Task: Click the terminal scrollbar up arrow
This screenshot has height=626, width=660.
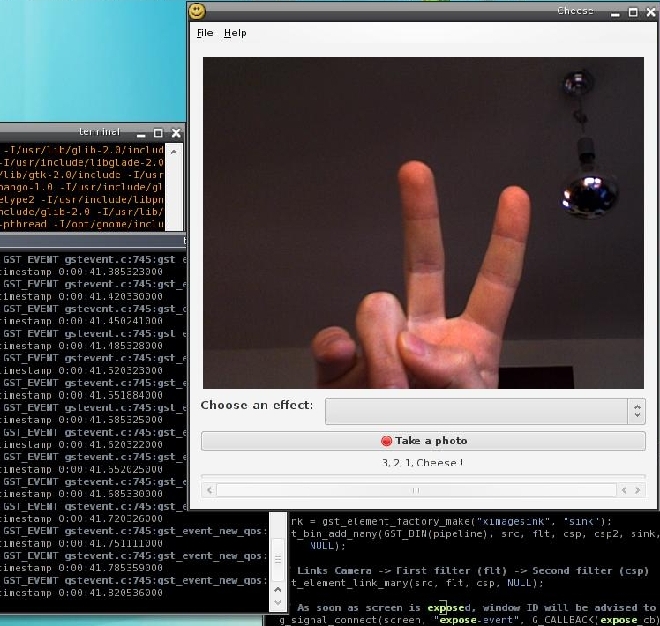Action: [x=173, y=152]
